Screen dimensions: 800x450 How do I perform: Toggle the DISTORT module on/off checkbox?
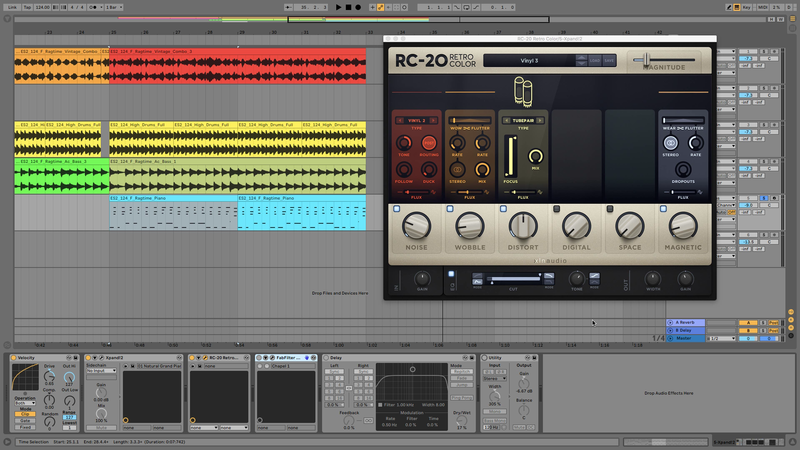click(x=503, y=209)
